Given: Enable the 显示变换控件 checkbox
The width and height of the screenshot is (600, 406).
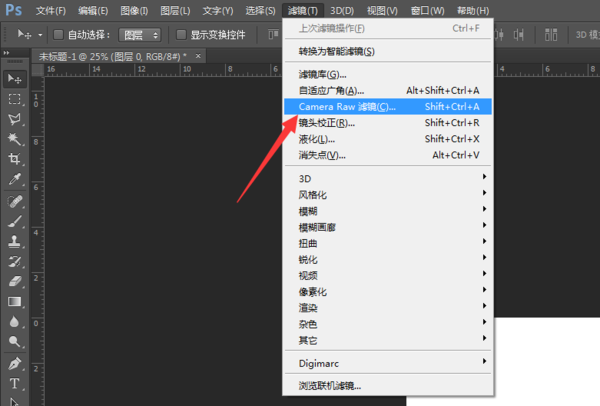Looking at the screenshot, I should click(x=181, y=35).
